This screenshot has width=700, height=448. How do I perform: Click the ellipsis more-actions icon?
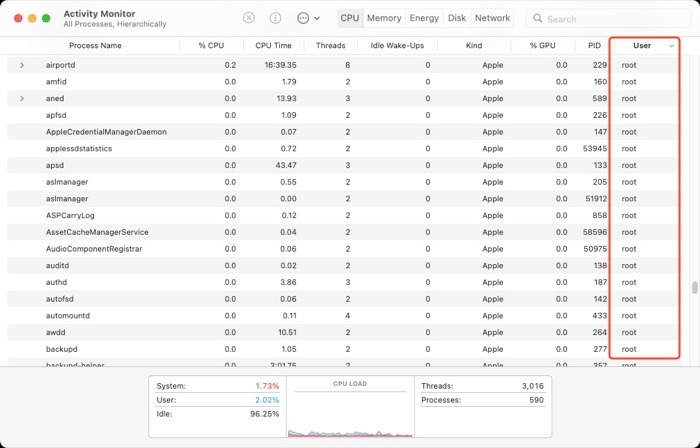[x=303, y=18]
